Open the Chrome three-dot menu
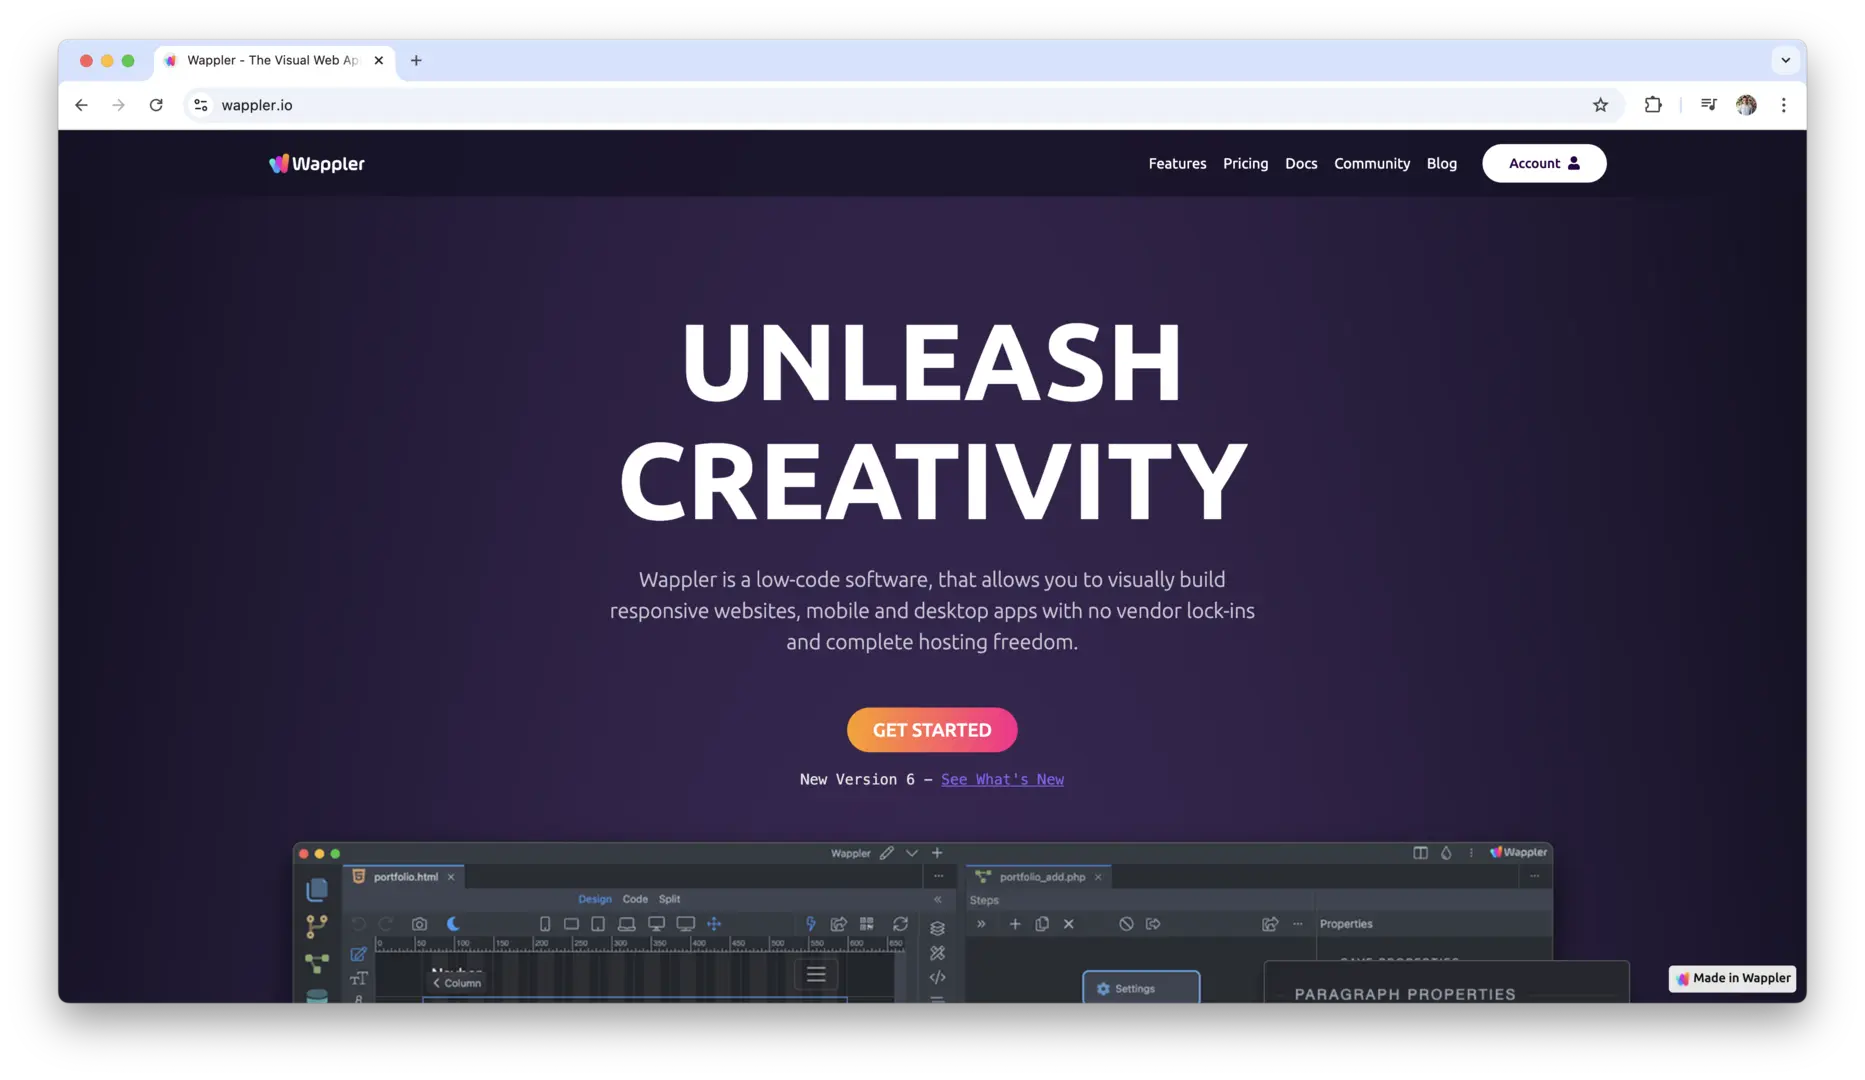The image size is (1865, 1080). point(1783,105)
